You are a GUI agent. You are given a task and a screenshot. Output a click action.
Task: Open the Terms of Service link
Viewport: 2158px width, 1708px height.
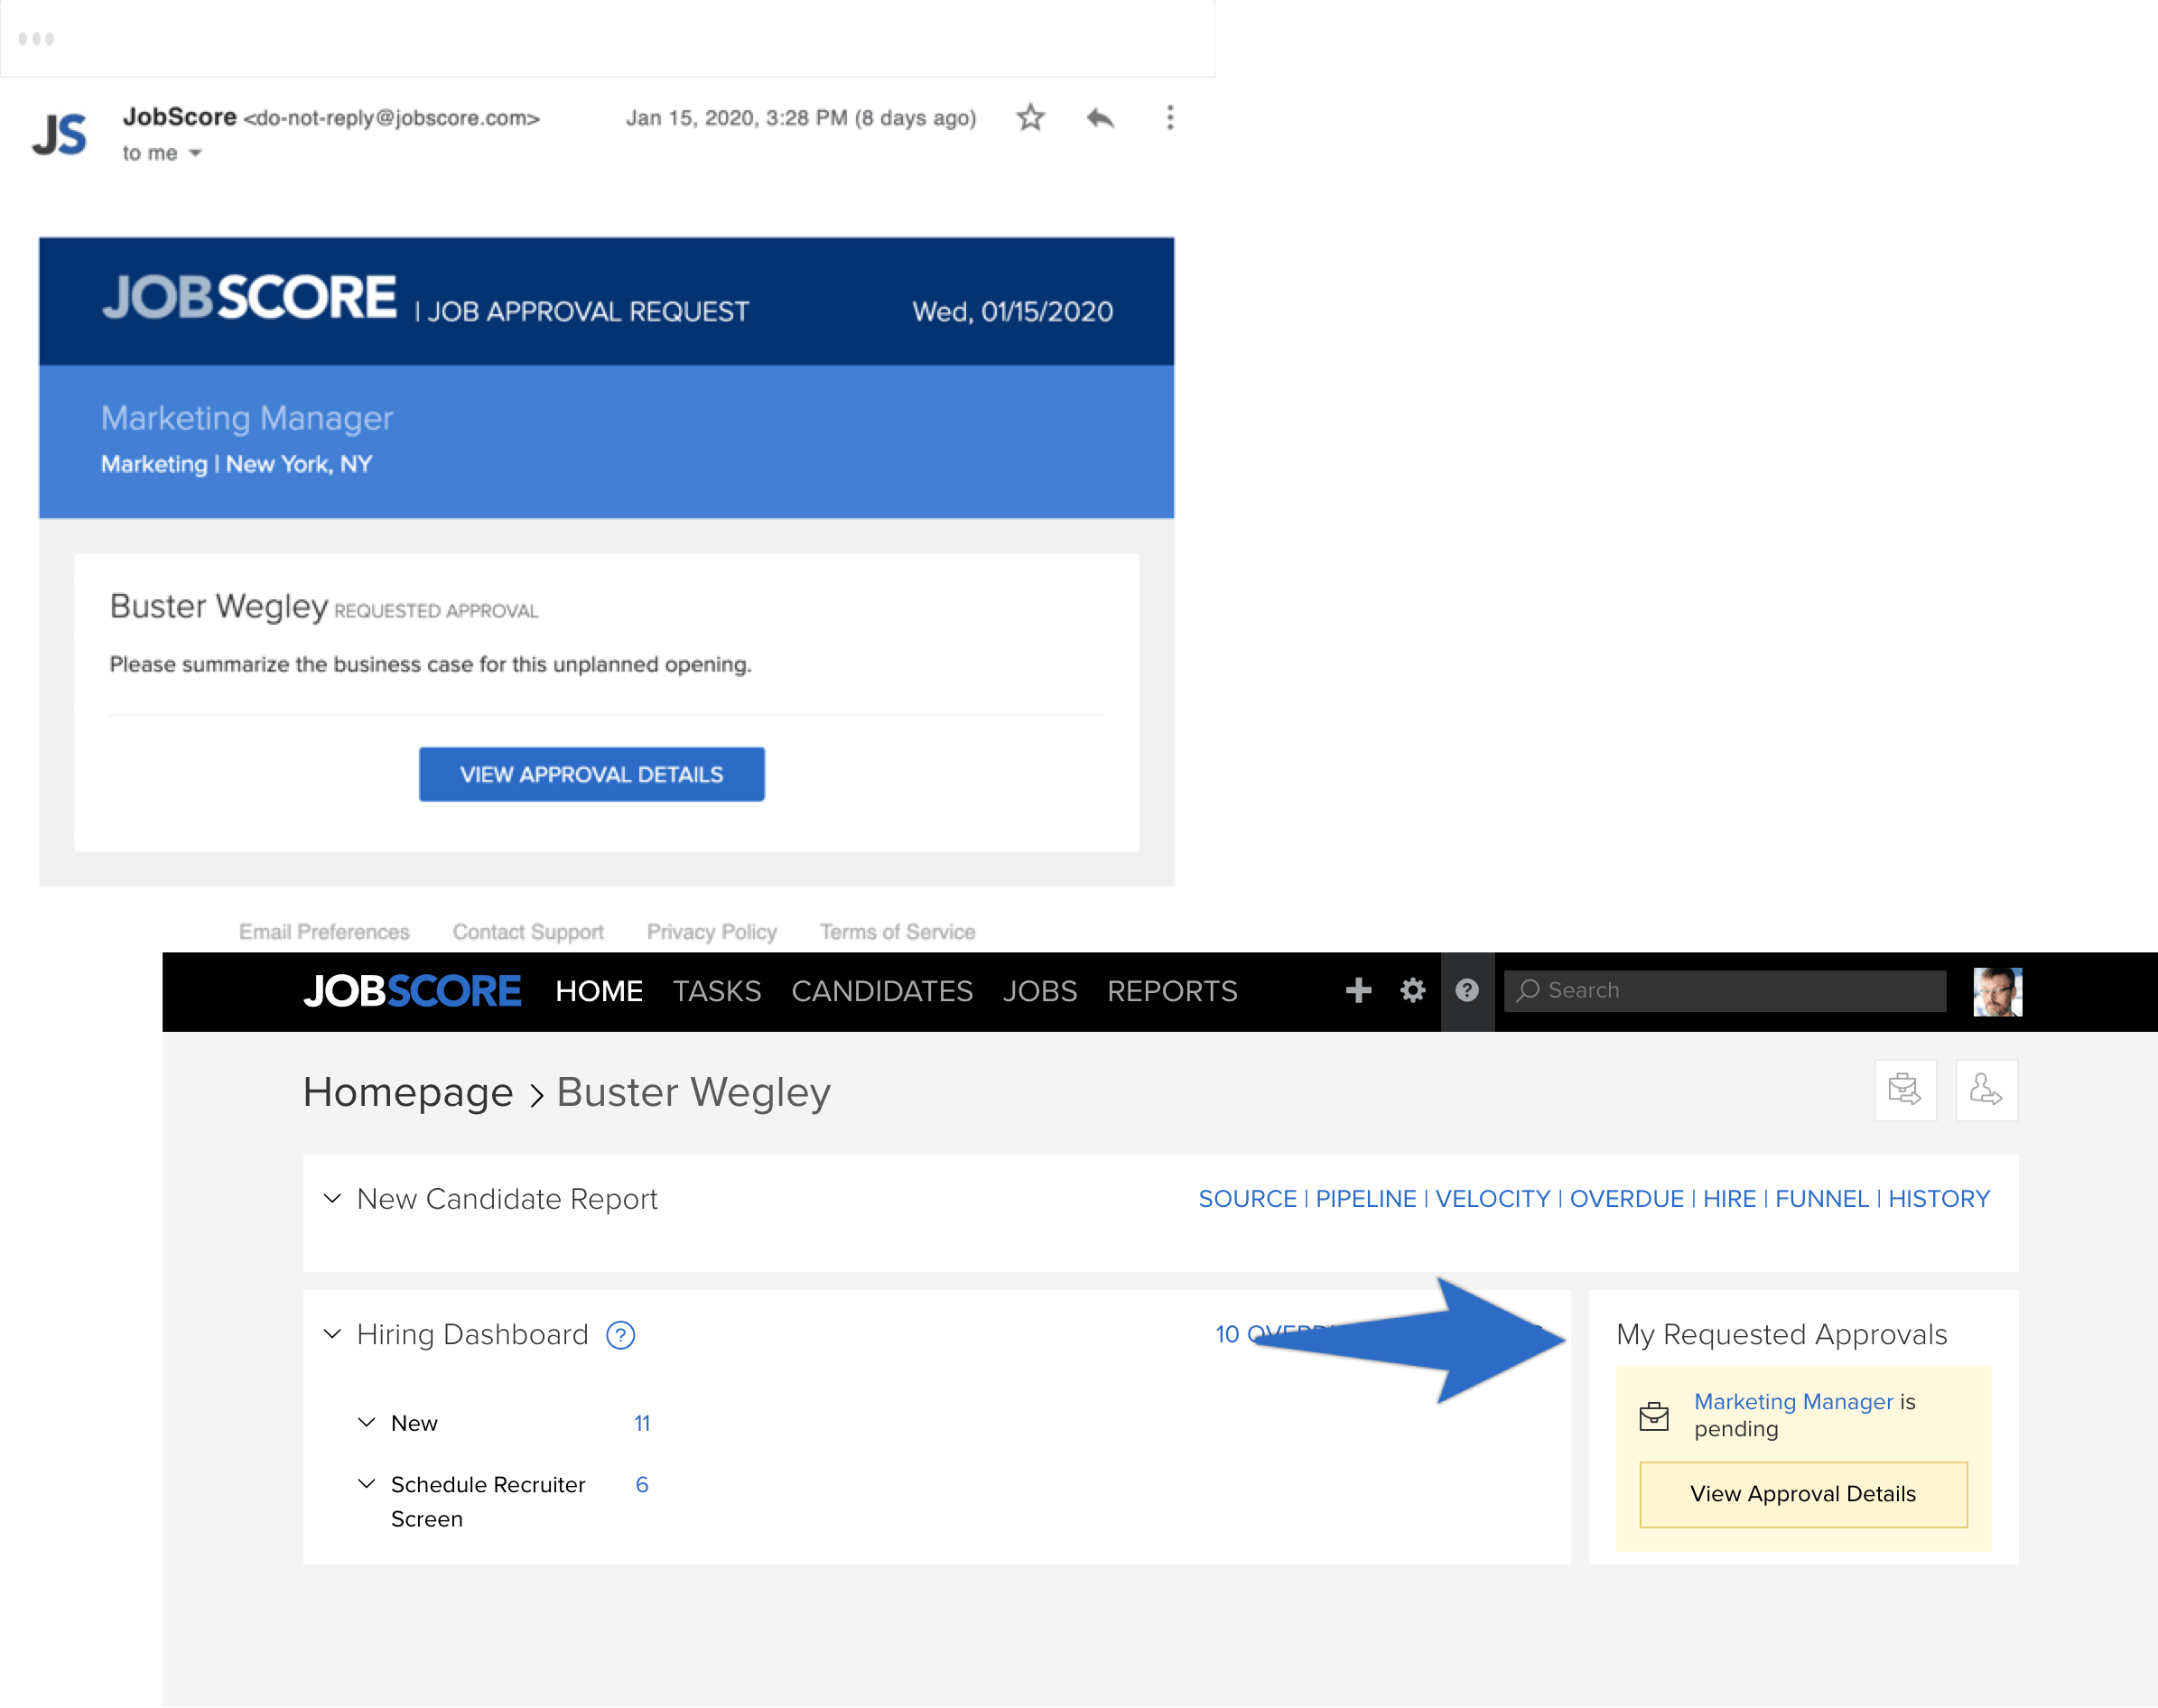(897, 932)
